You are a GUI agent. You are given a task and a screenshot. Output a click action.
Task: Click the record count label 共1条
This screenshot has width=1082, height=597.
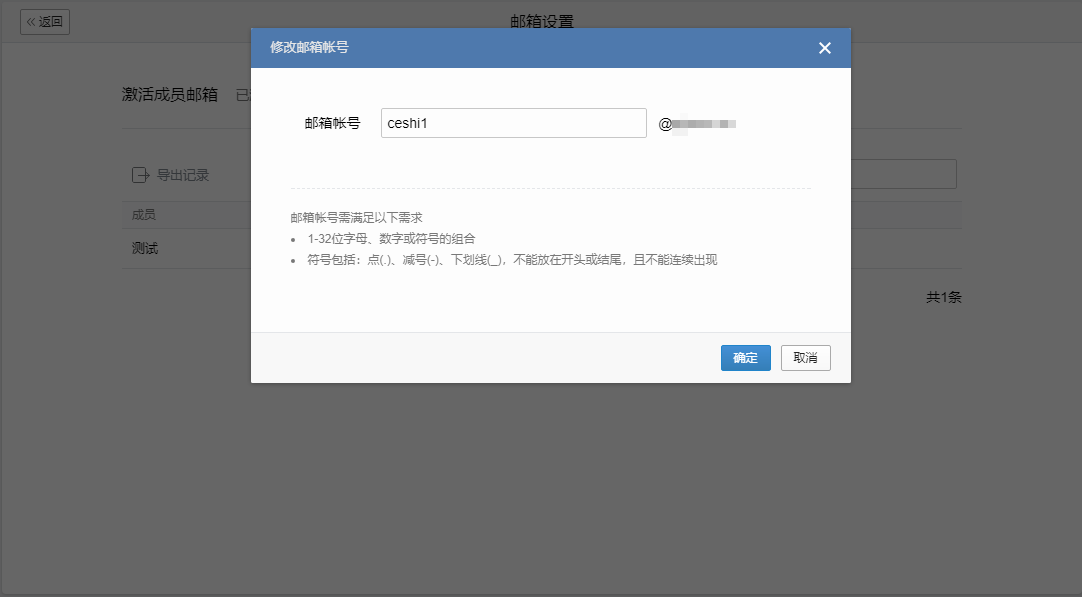point(946,297)
